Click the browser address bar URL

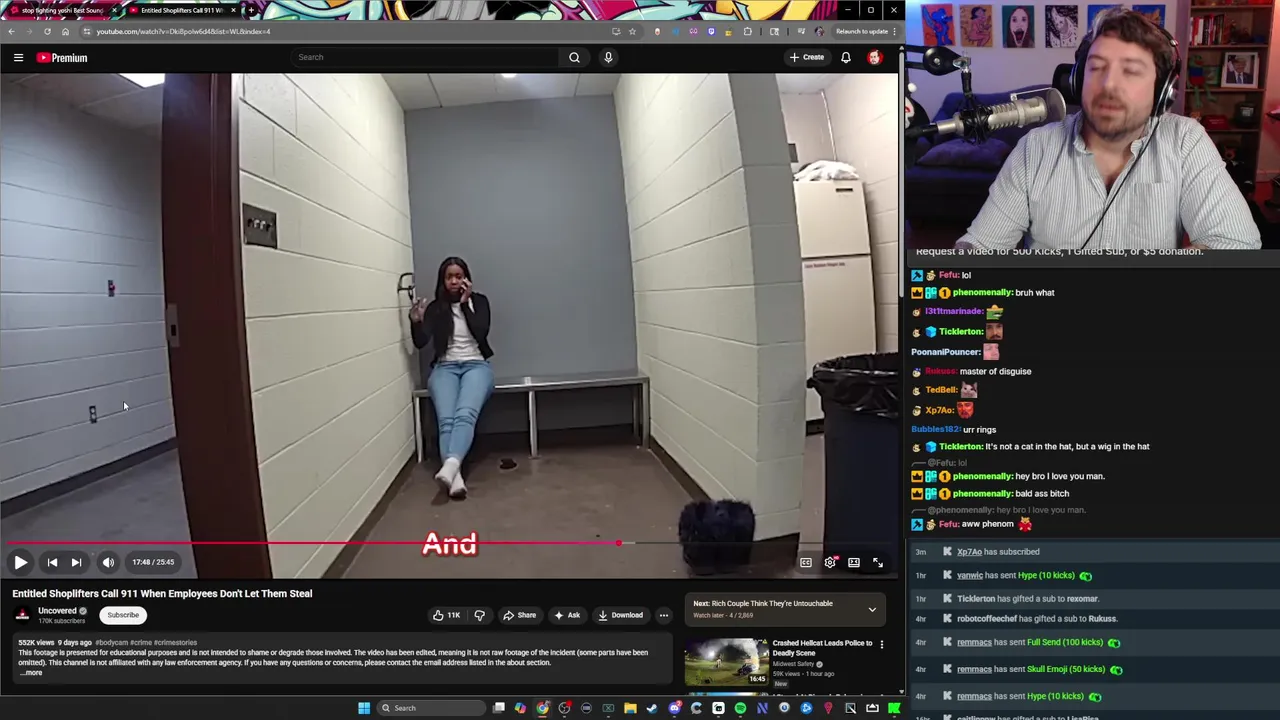point(183,31)
